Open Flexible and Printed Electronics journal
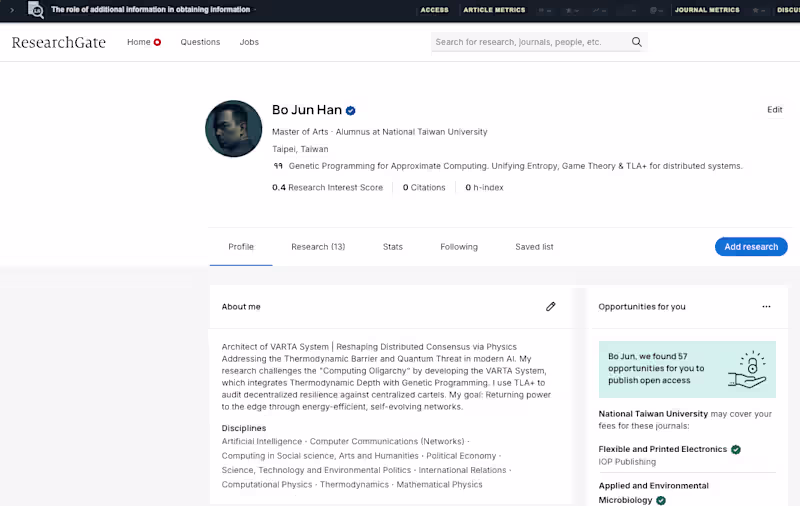This screenshot has width=800, height=506. (x=662, y=449)
